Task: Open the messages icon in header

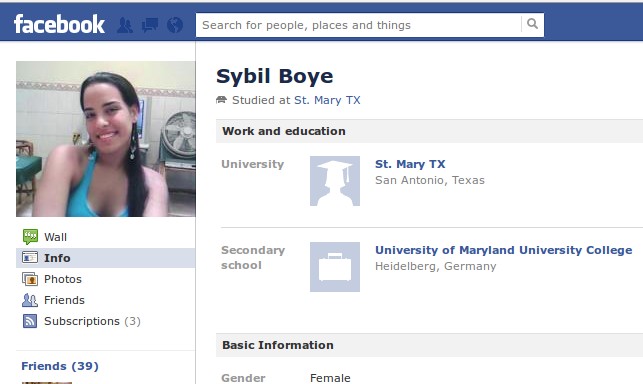Action: [150, 25]
